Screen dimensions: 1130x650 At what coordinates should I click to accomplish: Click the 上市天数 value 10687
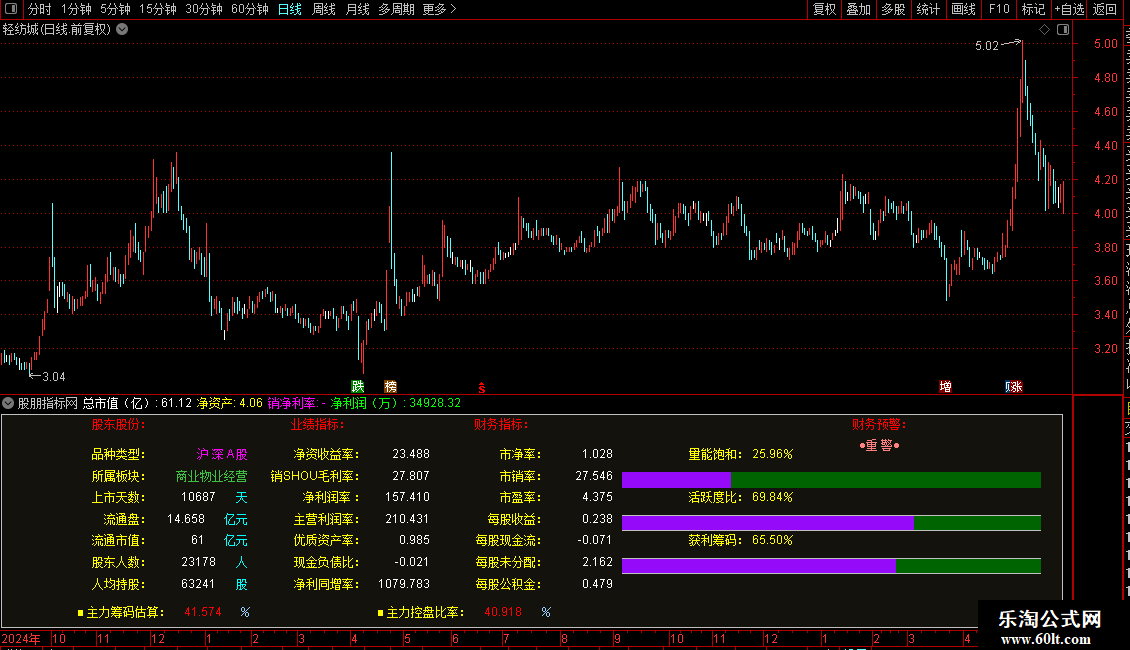tap(198, 497)
